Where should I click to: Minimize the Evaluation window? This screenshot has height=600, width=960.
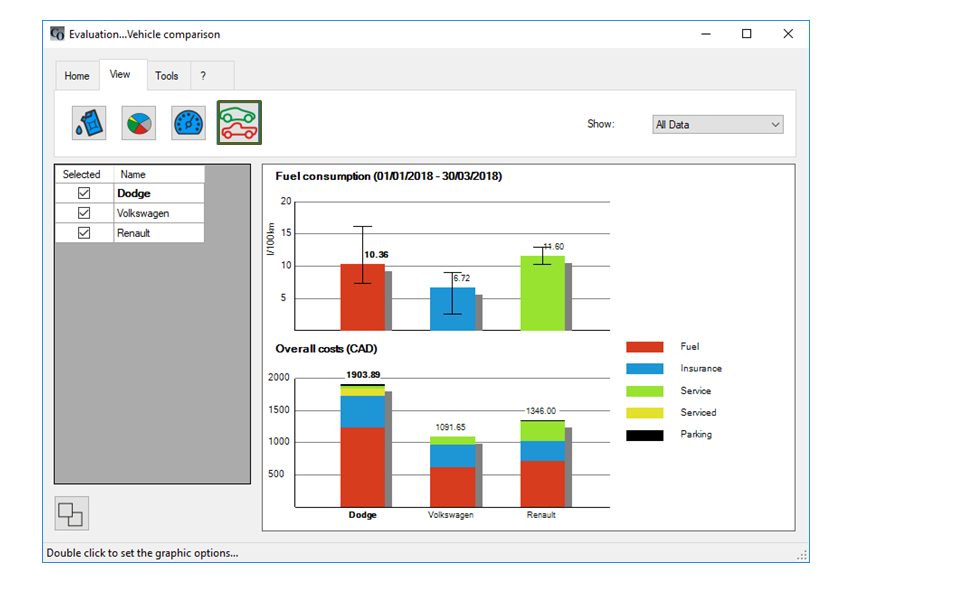tap(705, 34)
